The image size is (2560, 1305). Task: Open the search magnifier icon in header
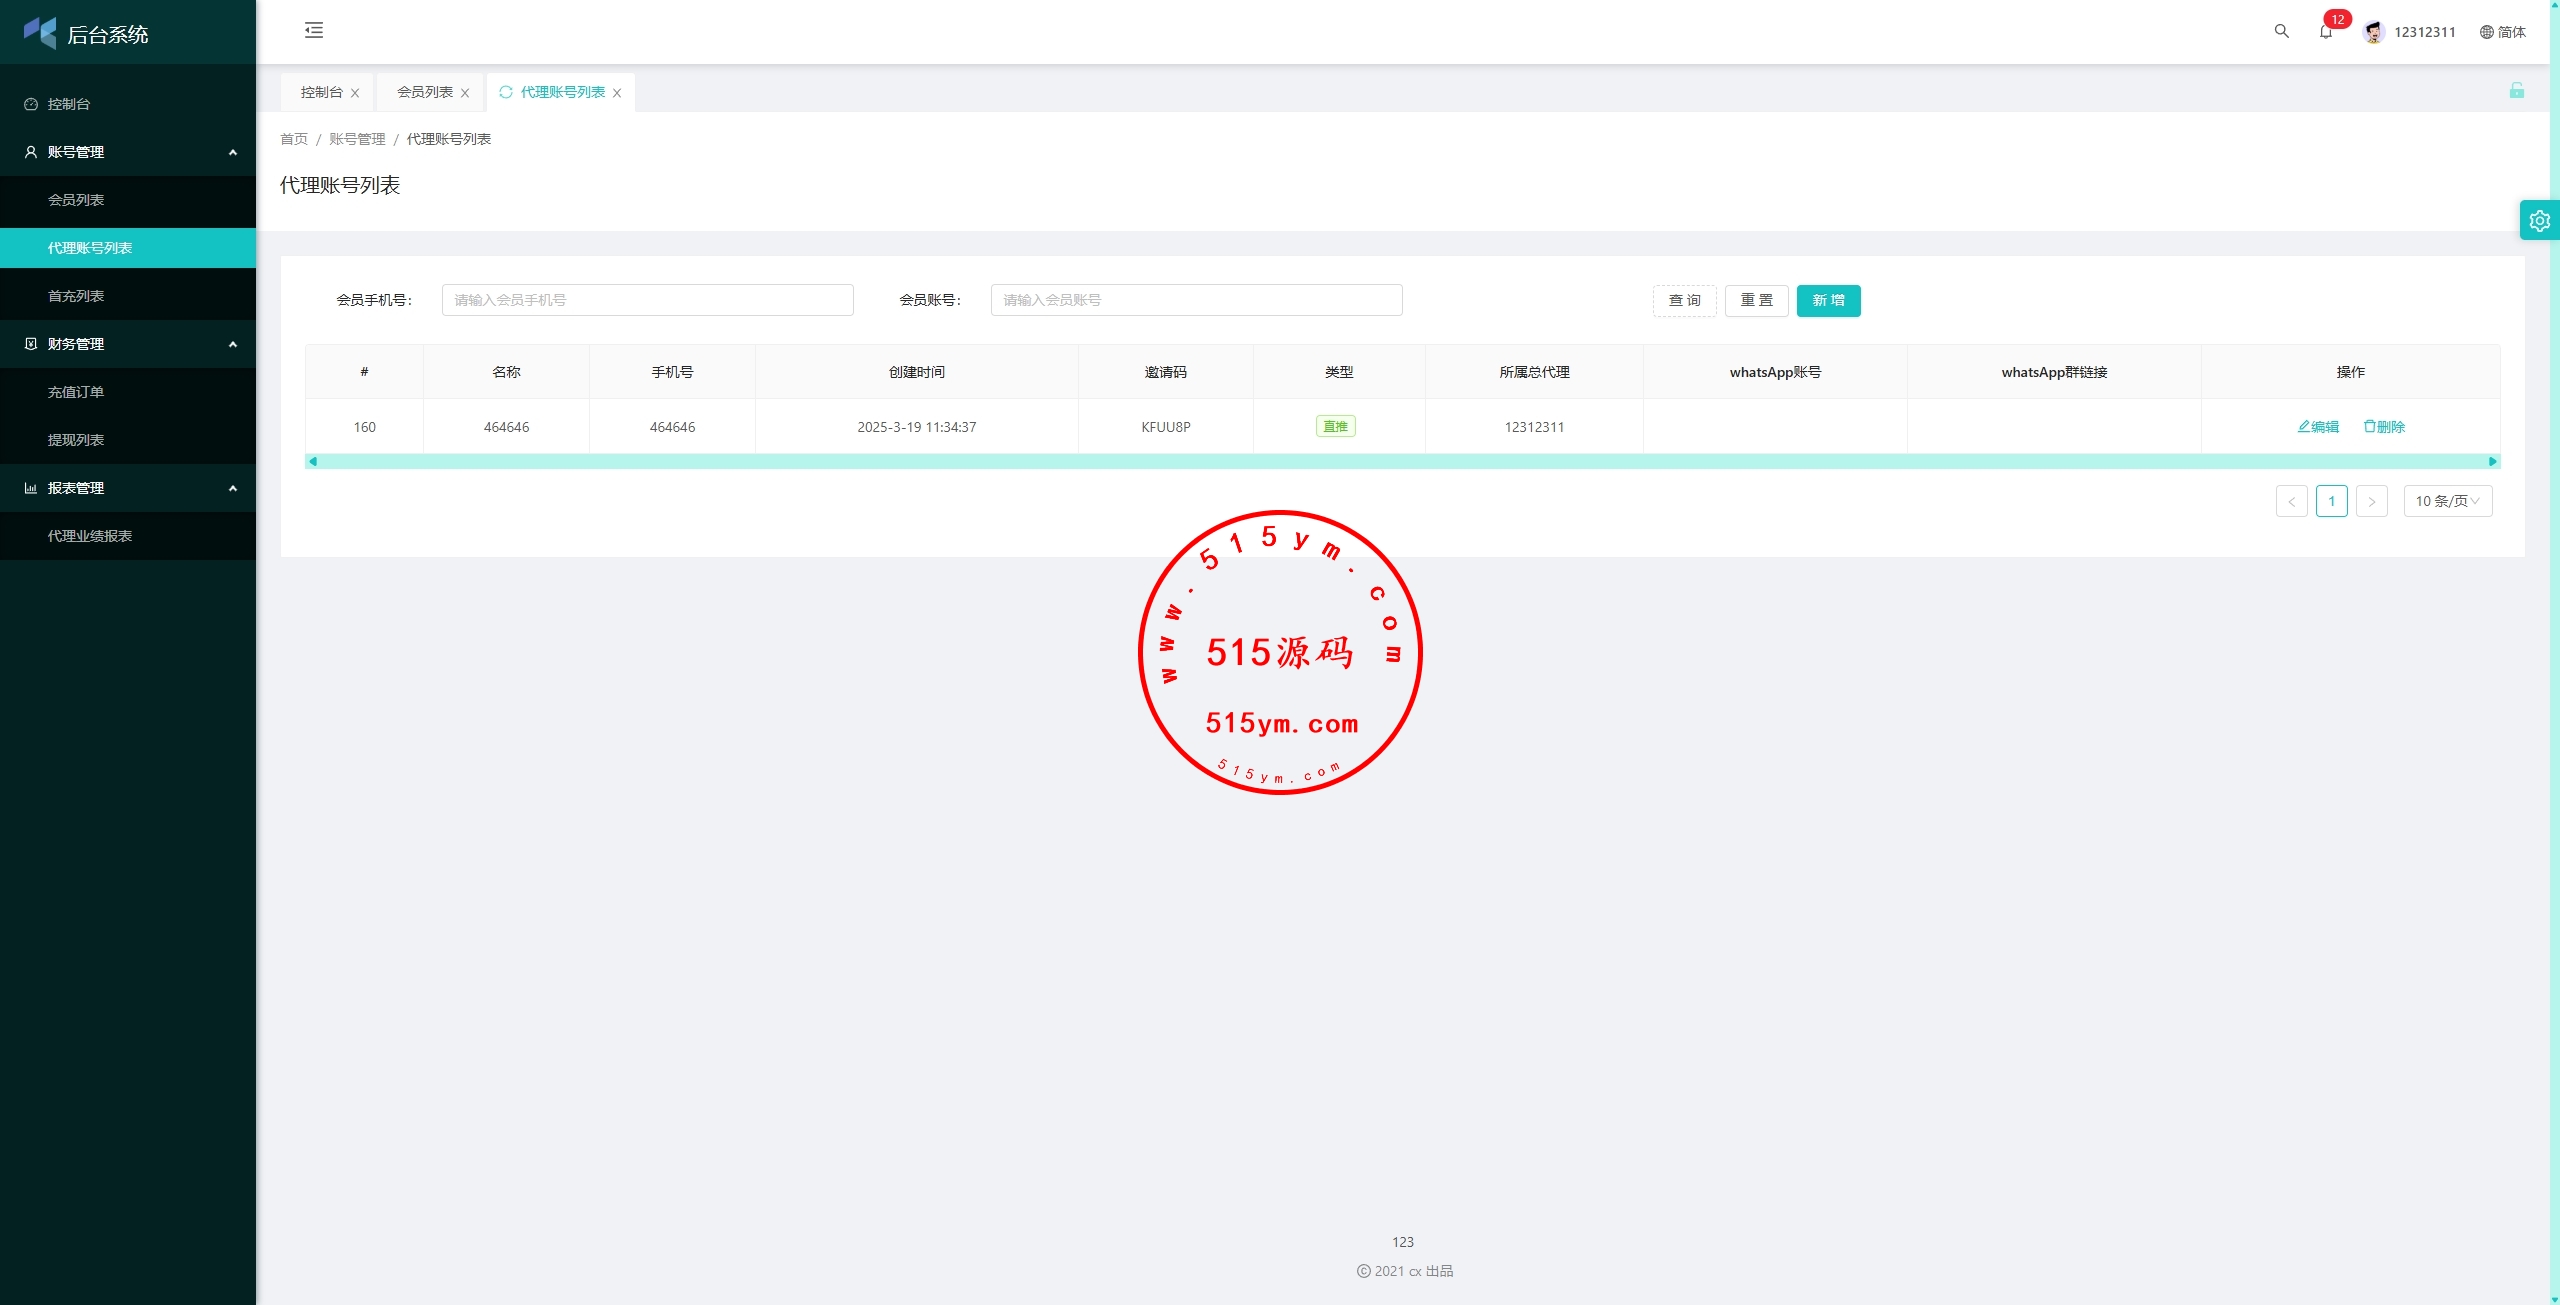[x=2281, y=31]
